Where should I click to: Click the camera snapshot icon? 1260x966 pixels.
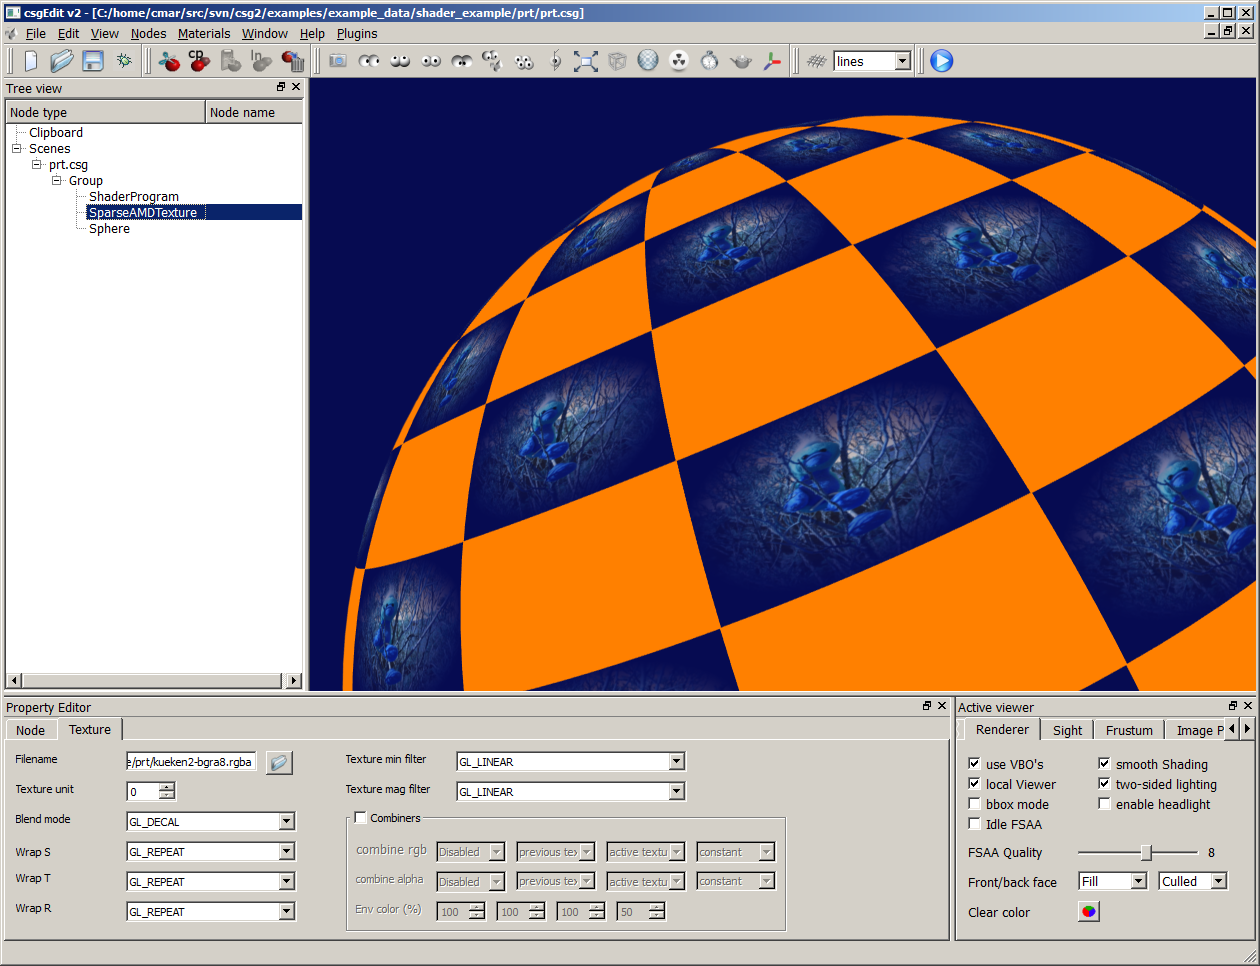[x=338, y=61]
